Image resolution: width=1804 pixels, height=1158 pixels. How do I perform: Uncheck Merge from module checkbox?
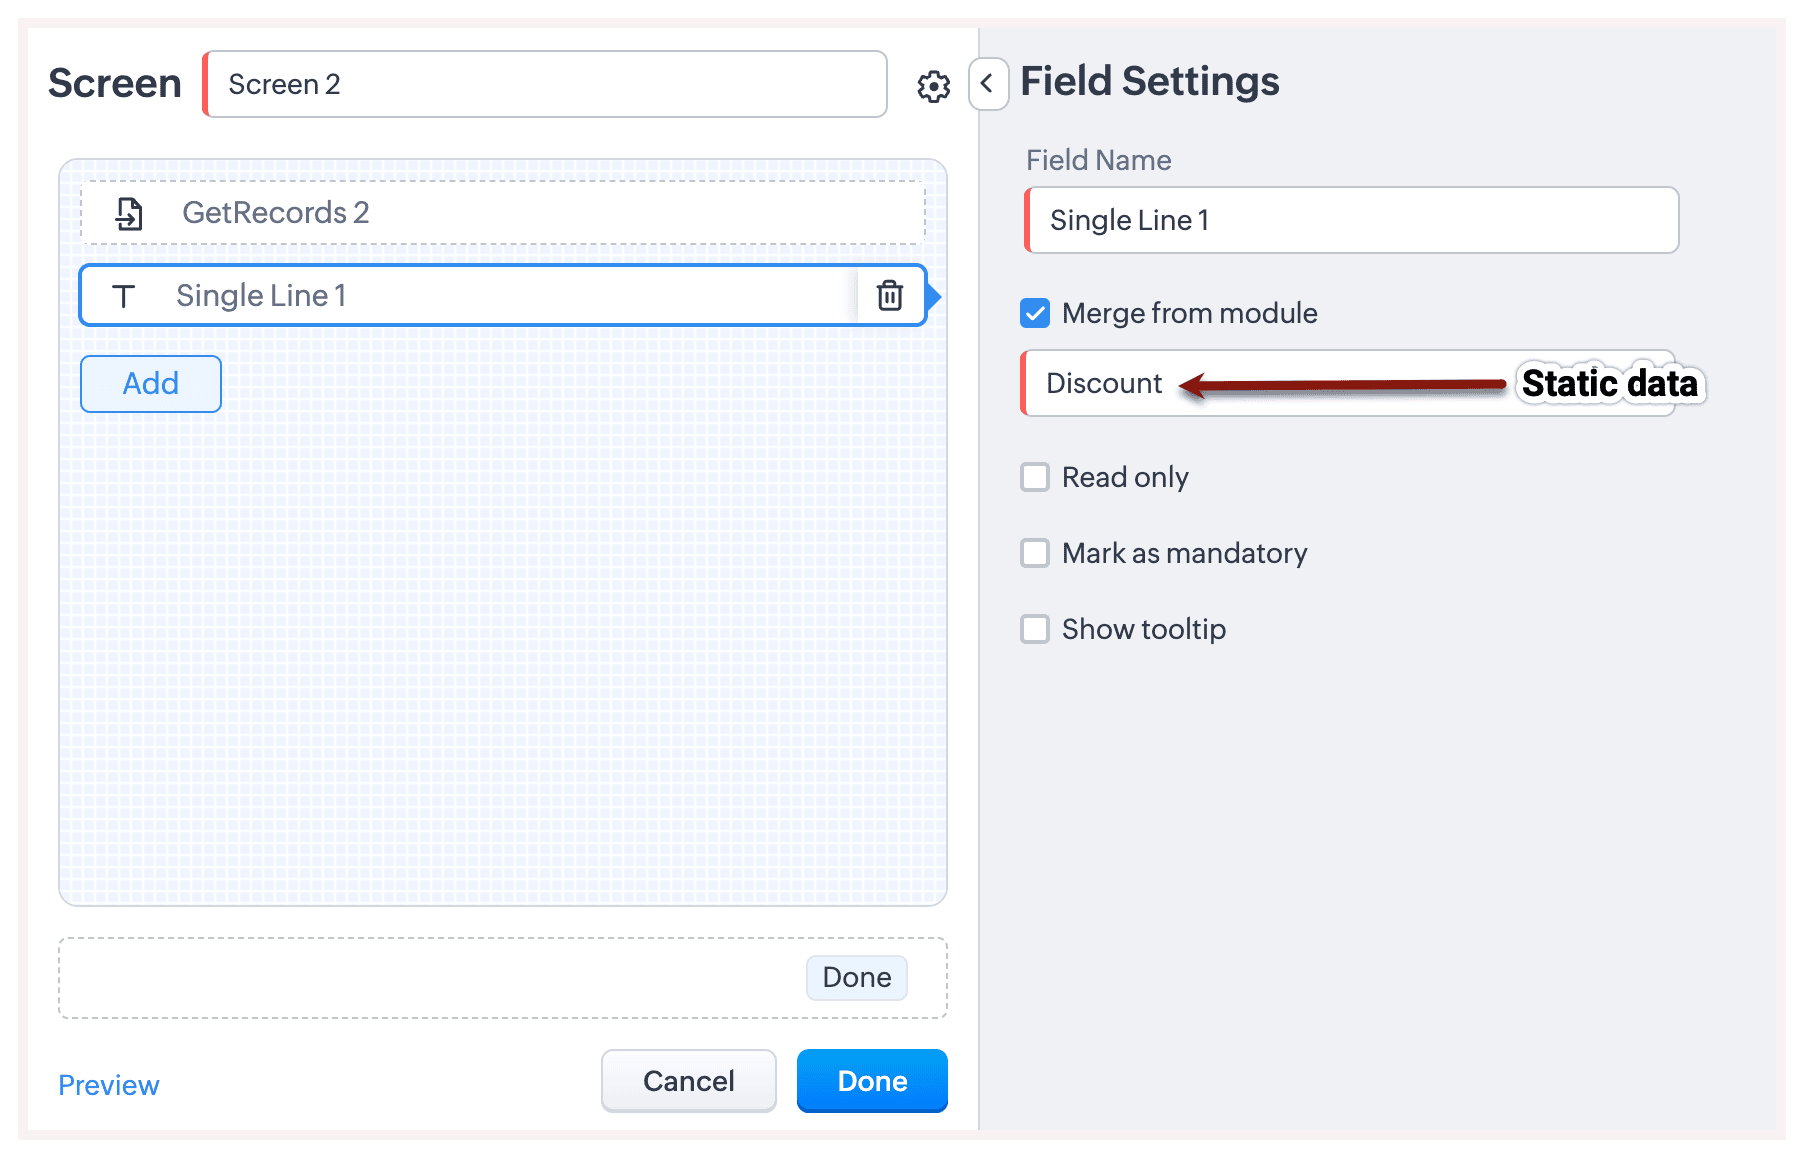click(1035, 313)
